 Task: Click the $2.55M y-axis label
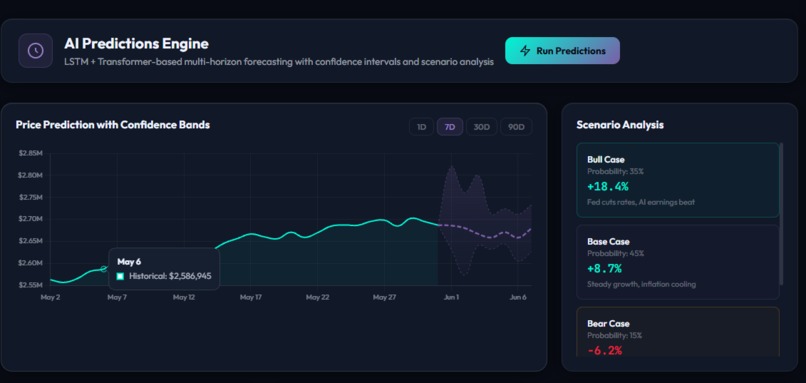point(30,284)
